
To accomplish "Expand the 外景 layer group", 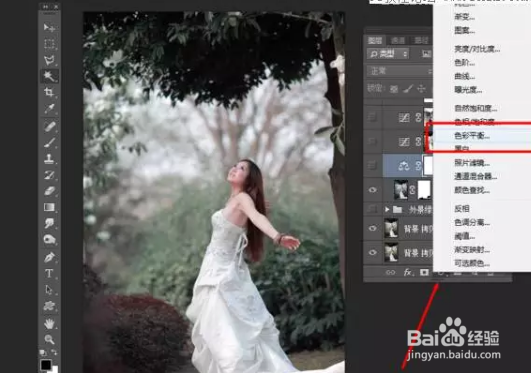I will (387, 209).
